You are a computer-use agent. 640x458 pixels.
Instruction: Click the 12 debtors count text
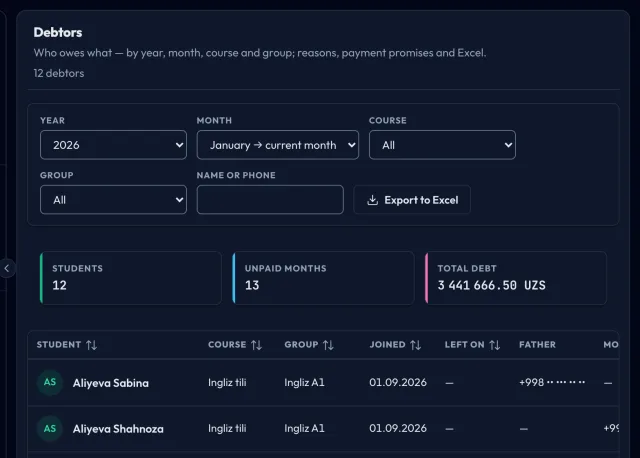(59, 73)
